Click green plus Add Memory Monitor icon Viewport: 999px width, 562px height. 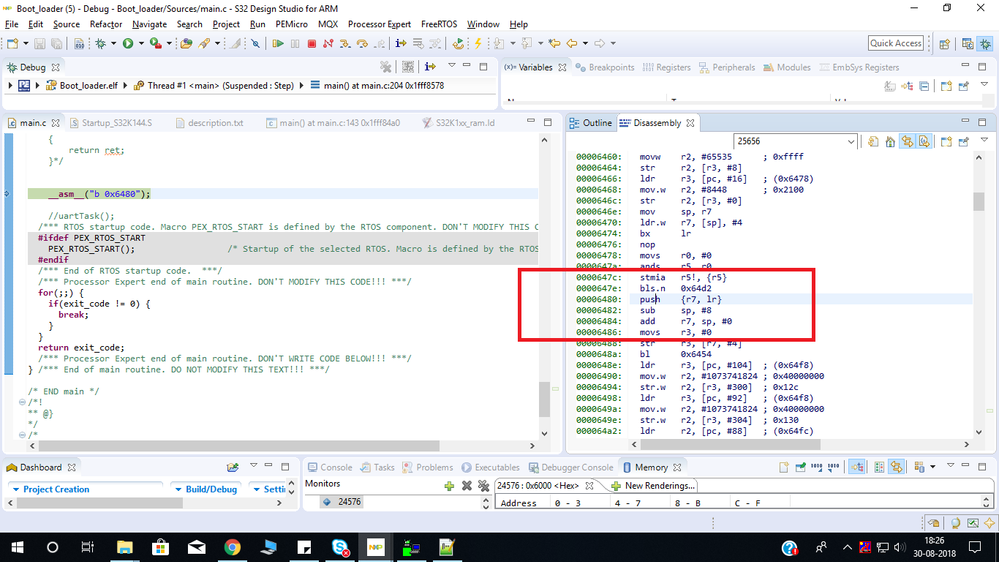pos(449,486)
